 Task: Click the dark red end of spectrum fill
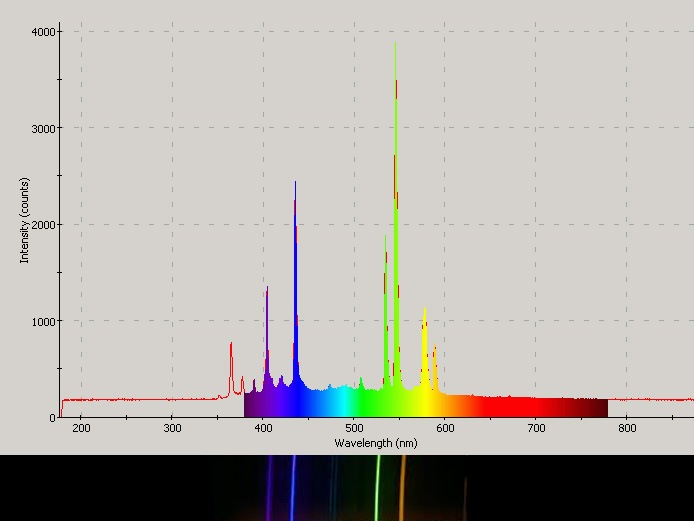pos(590,408)
